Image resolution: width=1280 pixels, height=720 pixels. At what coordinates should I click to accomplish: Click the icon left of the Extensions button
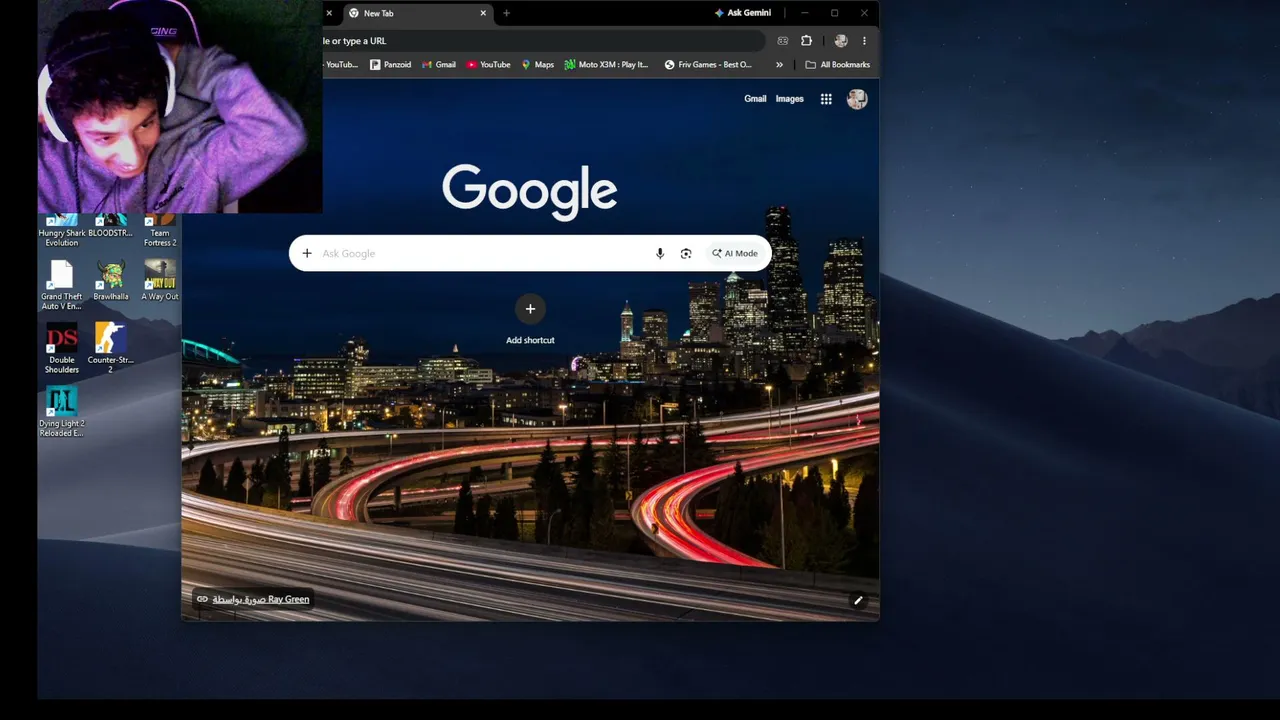783,41
